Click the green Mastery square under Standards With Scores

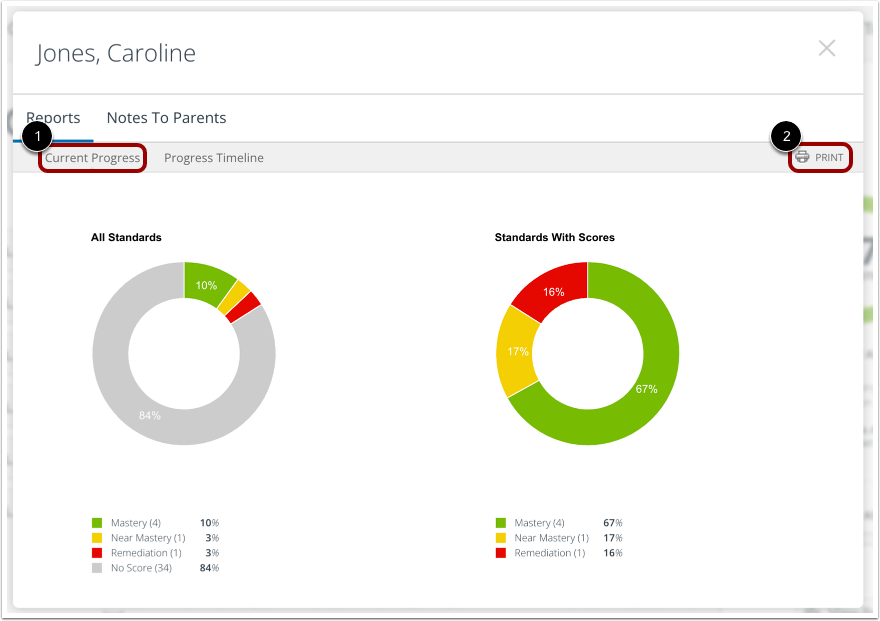tap(500, 522)
